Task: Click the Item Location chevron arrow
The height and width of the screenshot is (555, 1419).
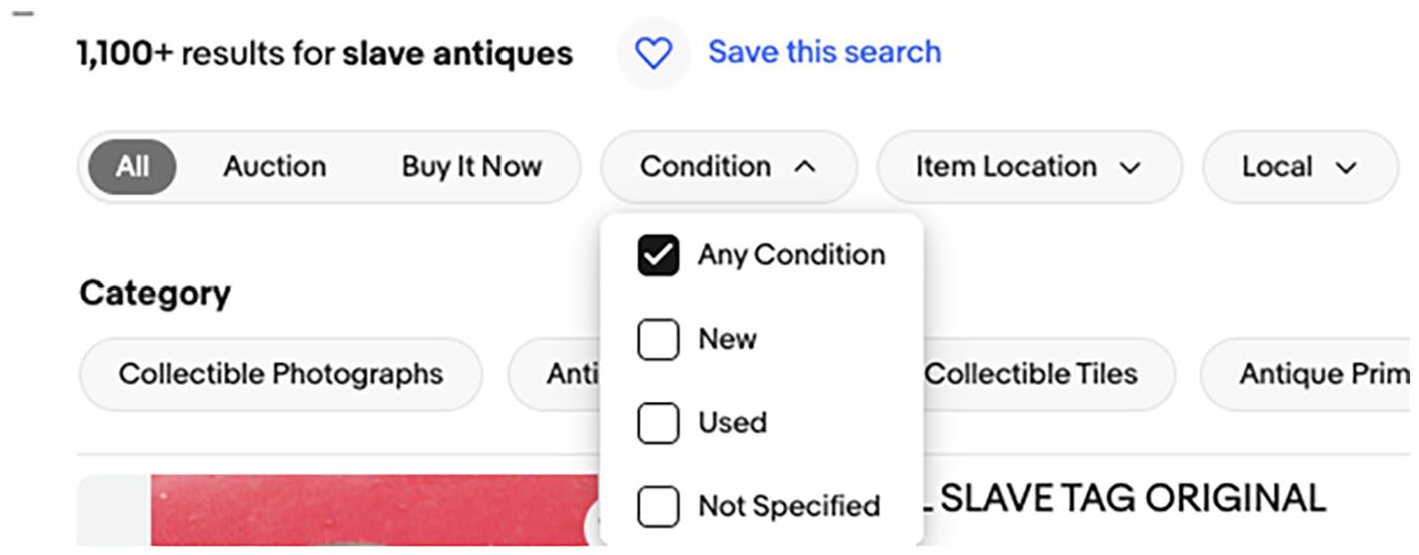Action: pos(1130,167)
